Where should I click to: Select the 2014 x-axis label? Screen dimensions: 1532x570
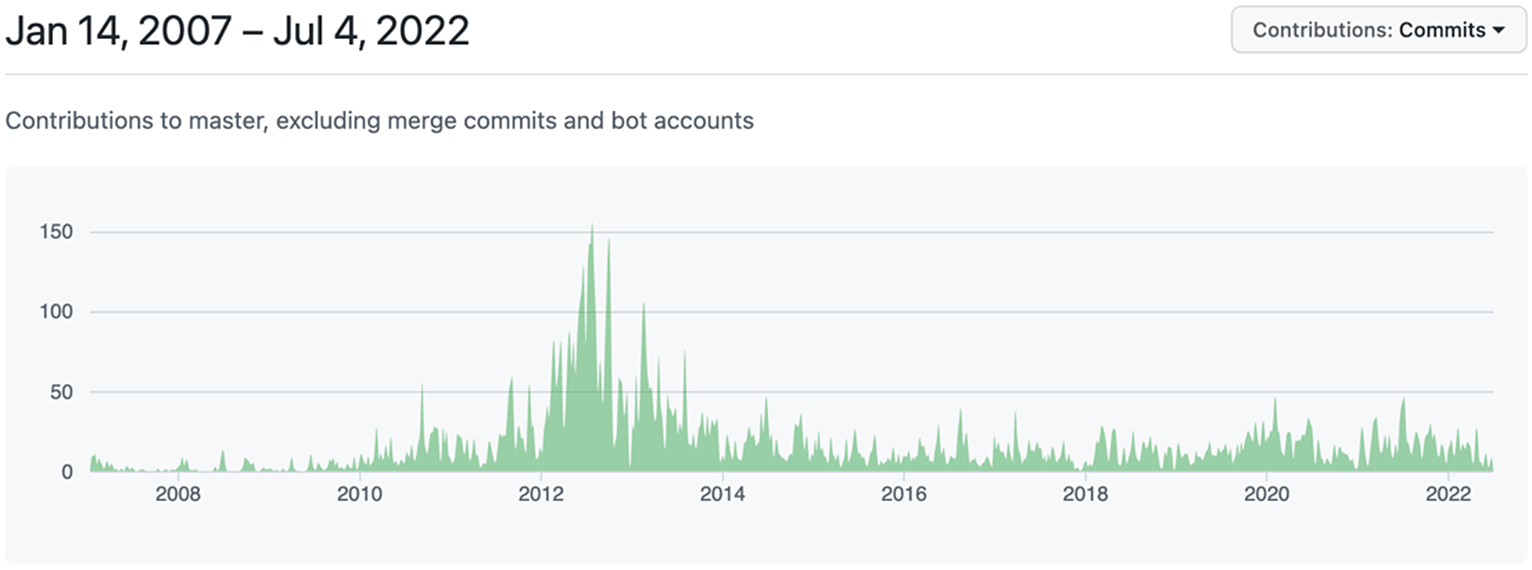click(x=722, y=495)
